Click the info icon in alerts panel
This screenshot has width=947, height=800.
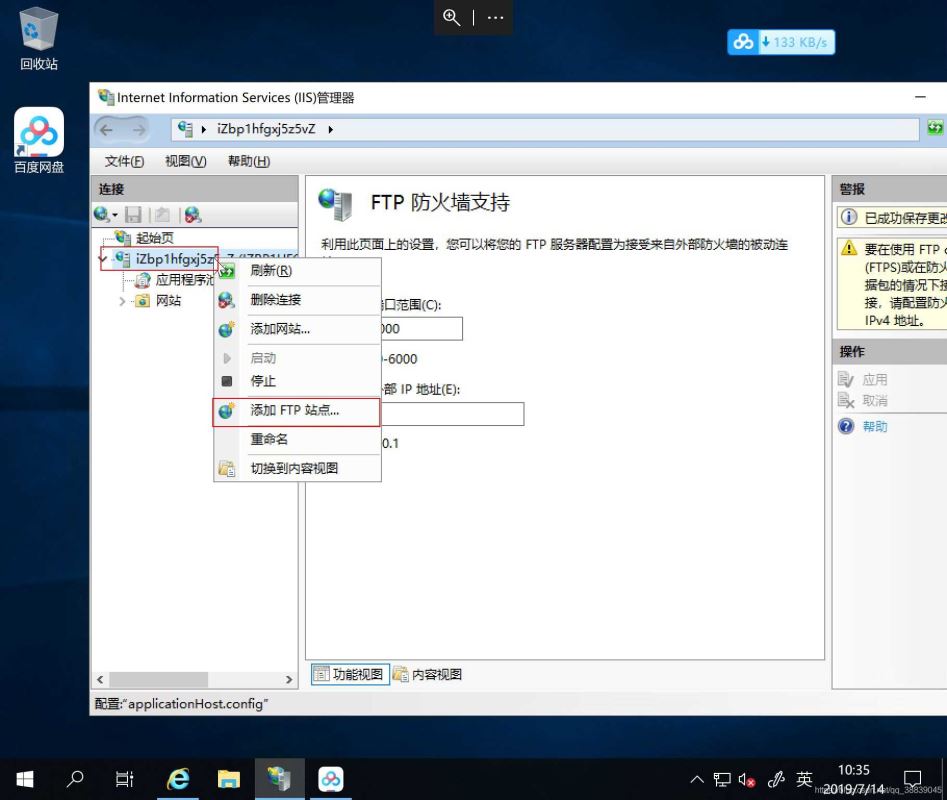[849, 217]
